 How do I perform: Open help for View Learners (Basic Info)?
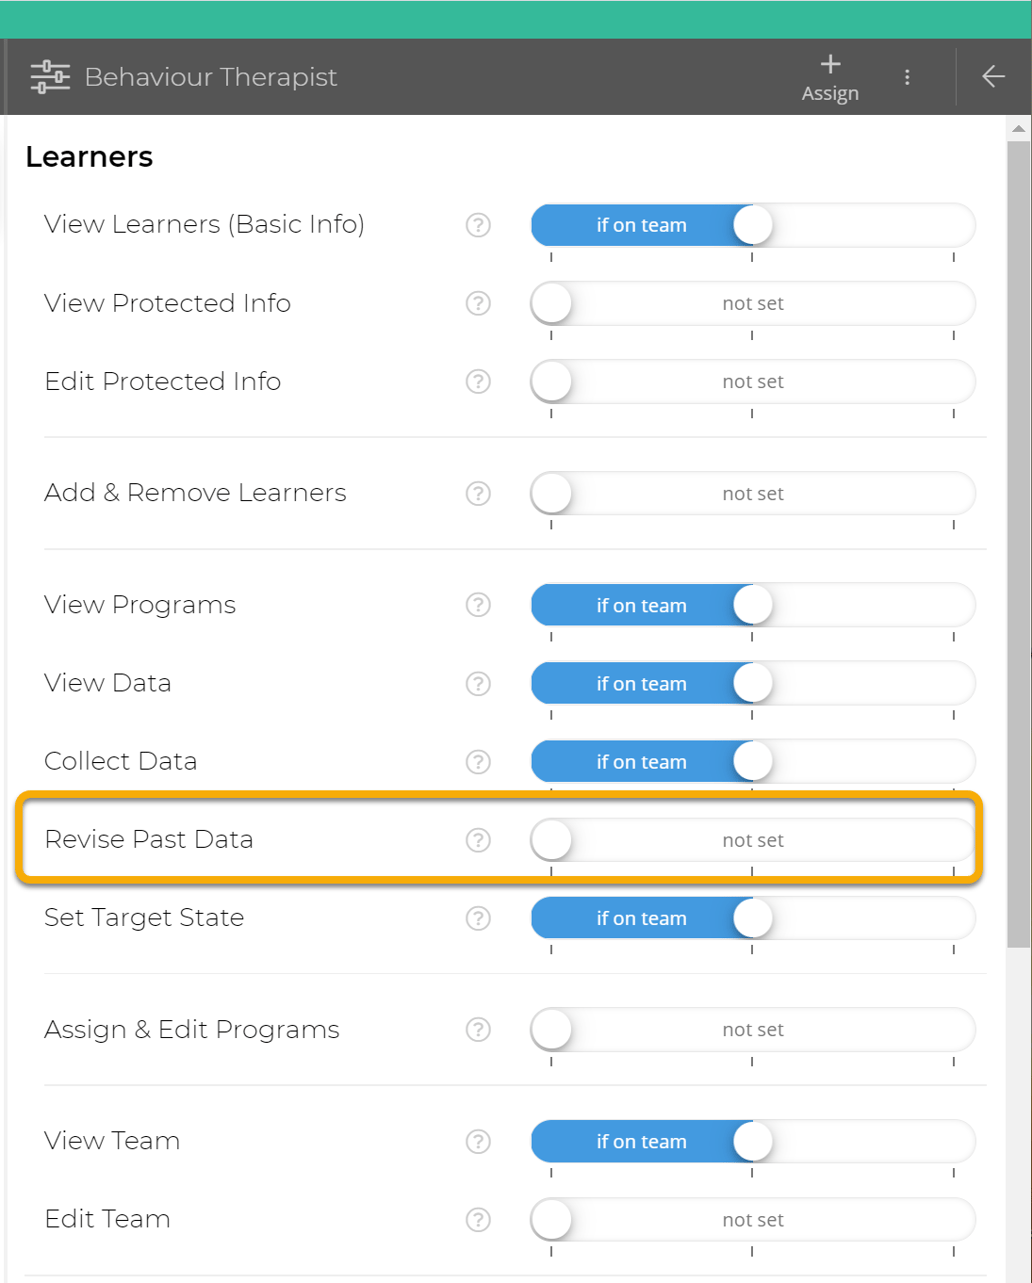click(478, 226)
